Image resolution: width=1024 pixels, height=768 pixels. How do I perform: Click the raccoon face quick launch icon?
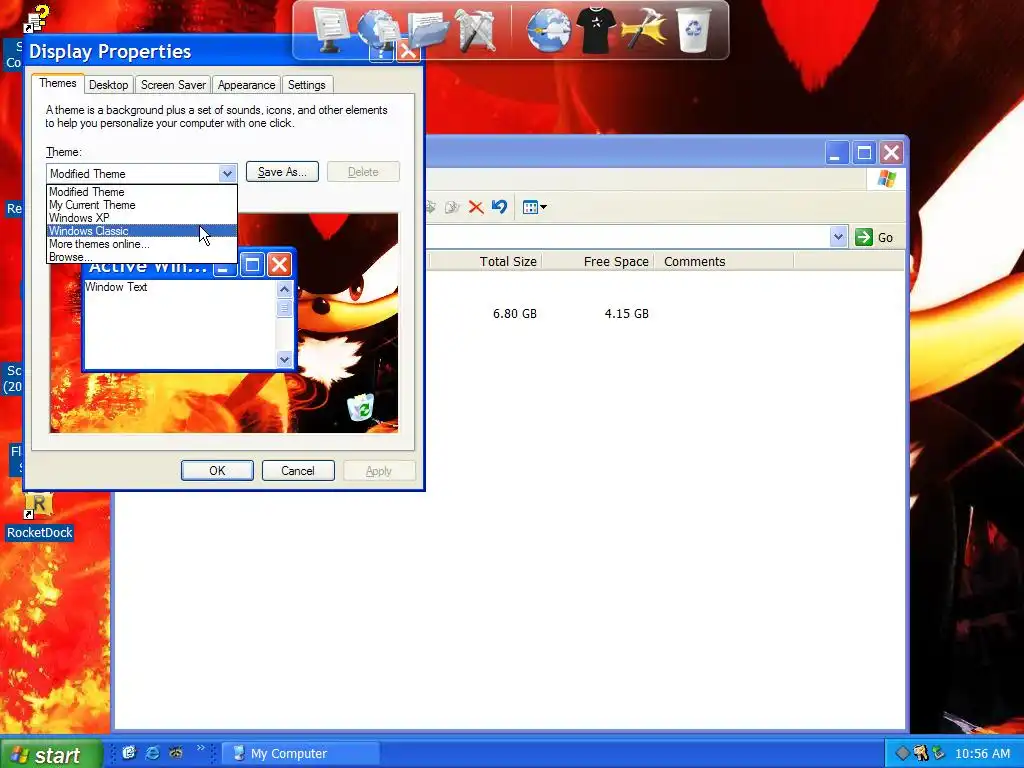(176, 753)
